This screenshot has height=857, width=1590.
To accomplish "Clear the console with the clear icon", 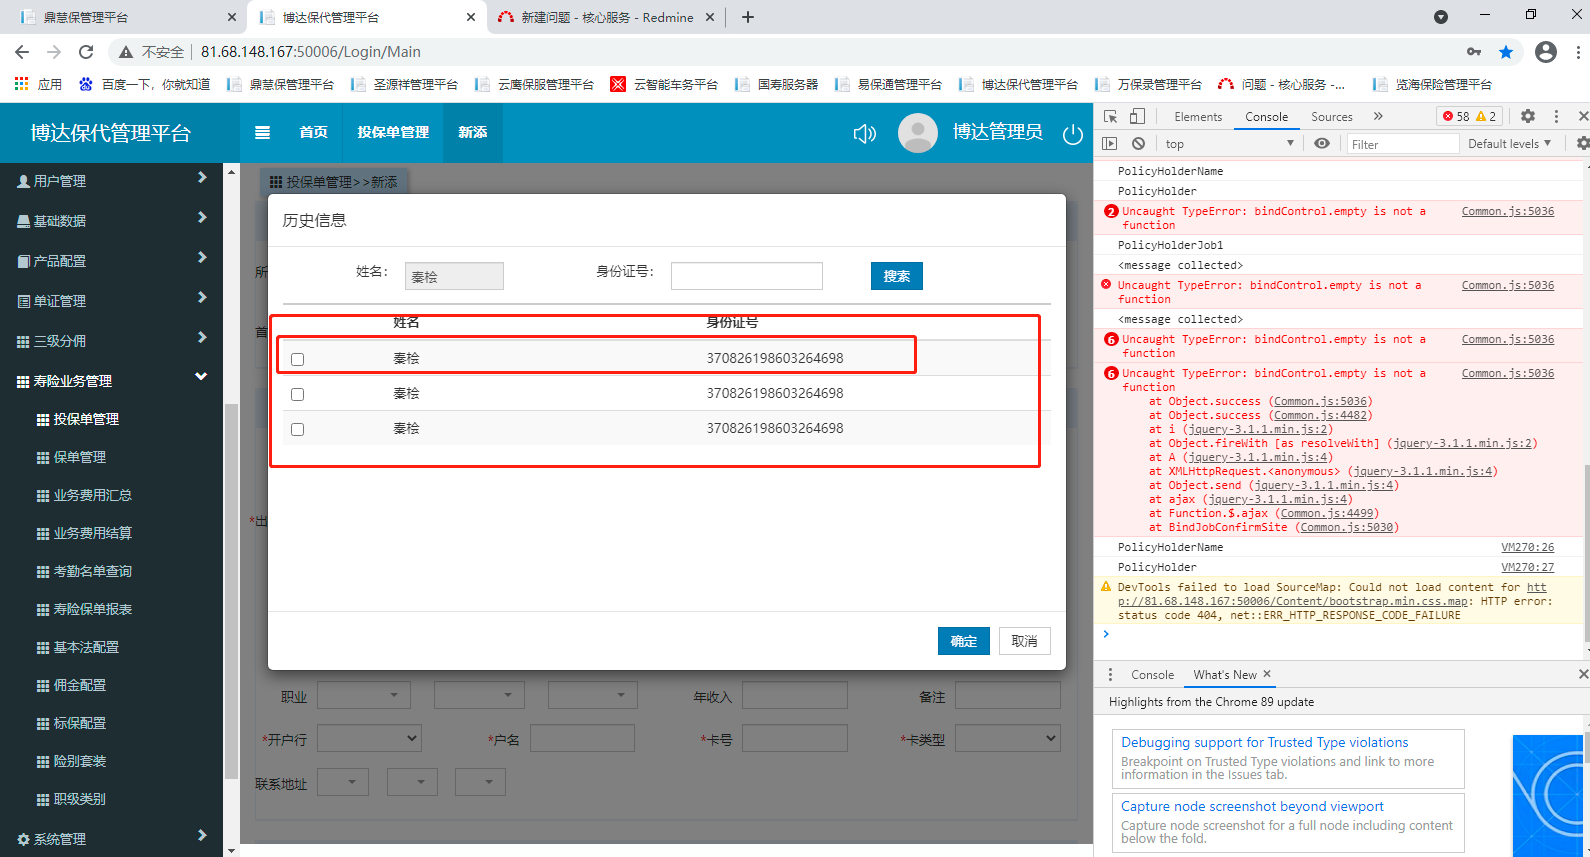I will pos(1138,144).
